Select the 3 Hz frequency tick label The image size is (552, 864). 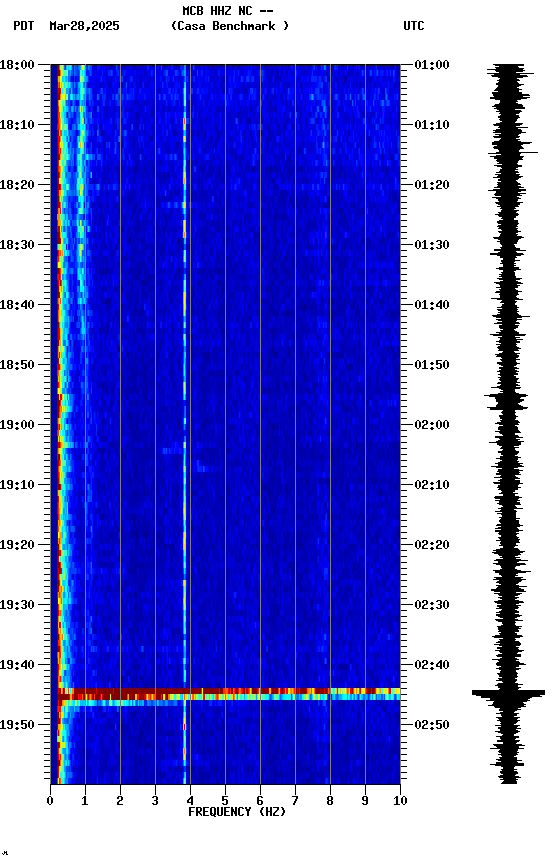point(155,801)
